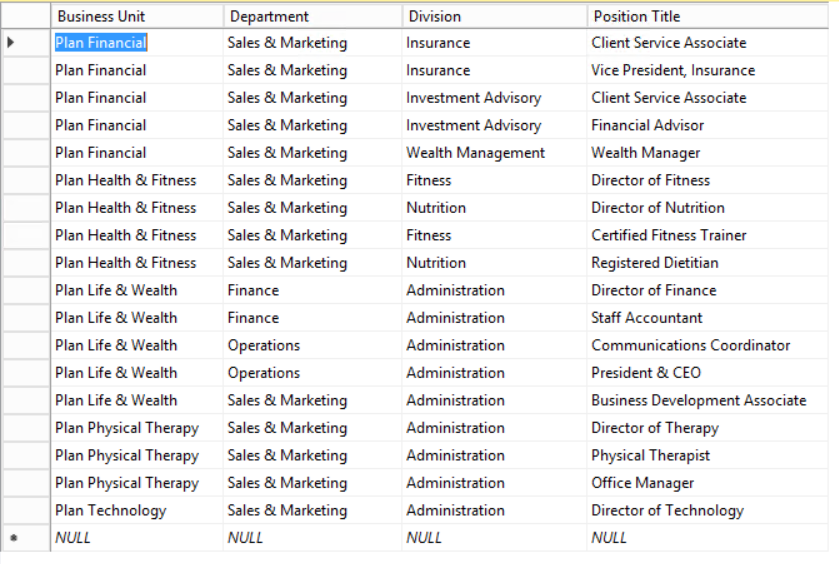Select the Certified Fitness Trainer cell
This screenshot has width=839, height=564.
[x=668, y=236]
